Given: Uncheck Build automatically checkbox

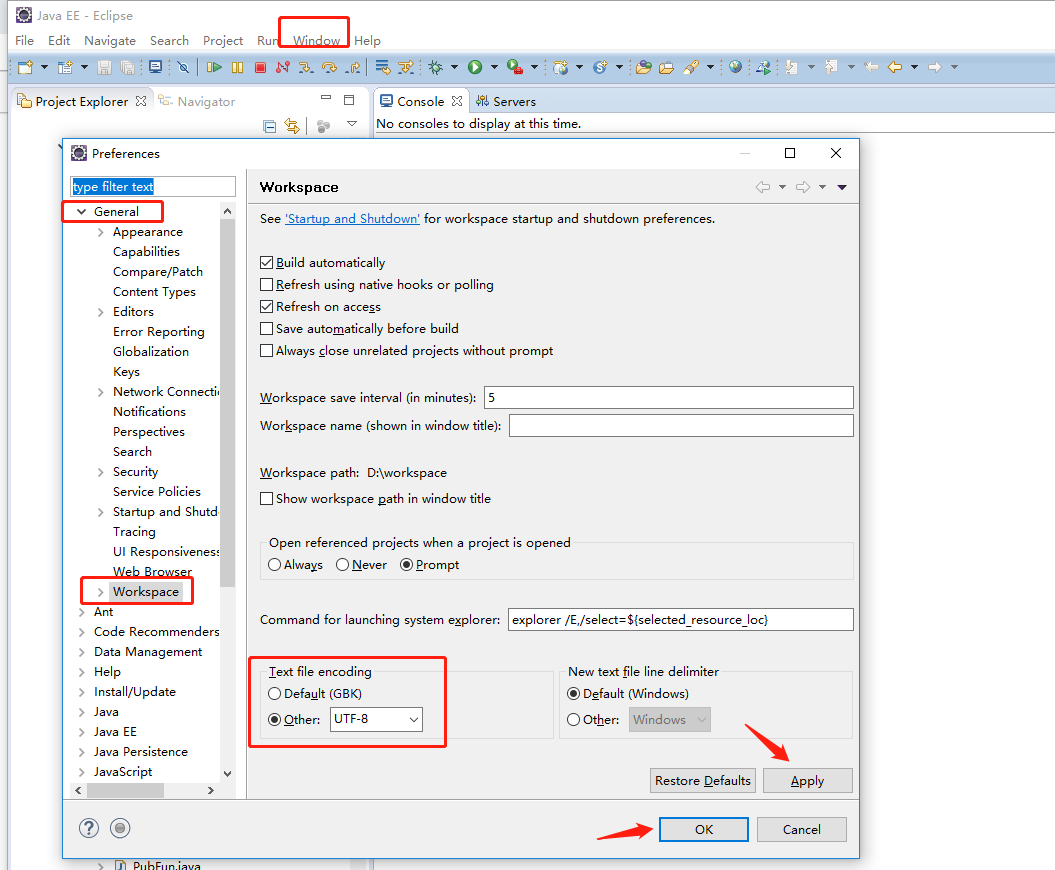Looking at the screenshot, I should (x=266, y=262).
